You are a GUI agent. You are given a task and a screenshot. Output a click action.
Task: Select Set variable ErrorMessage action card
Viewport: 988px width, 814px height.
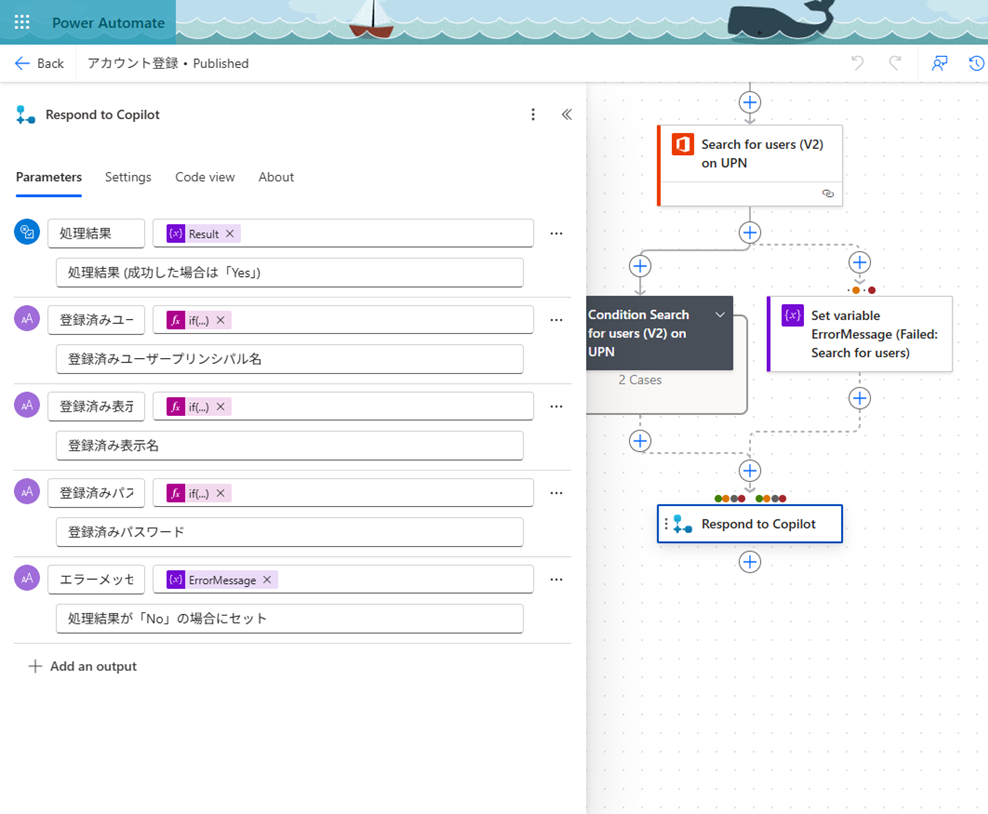[x=860, y=334]
